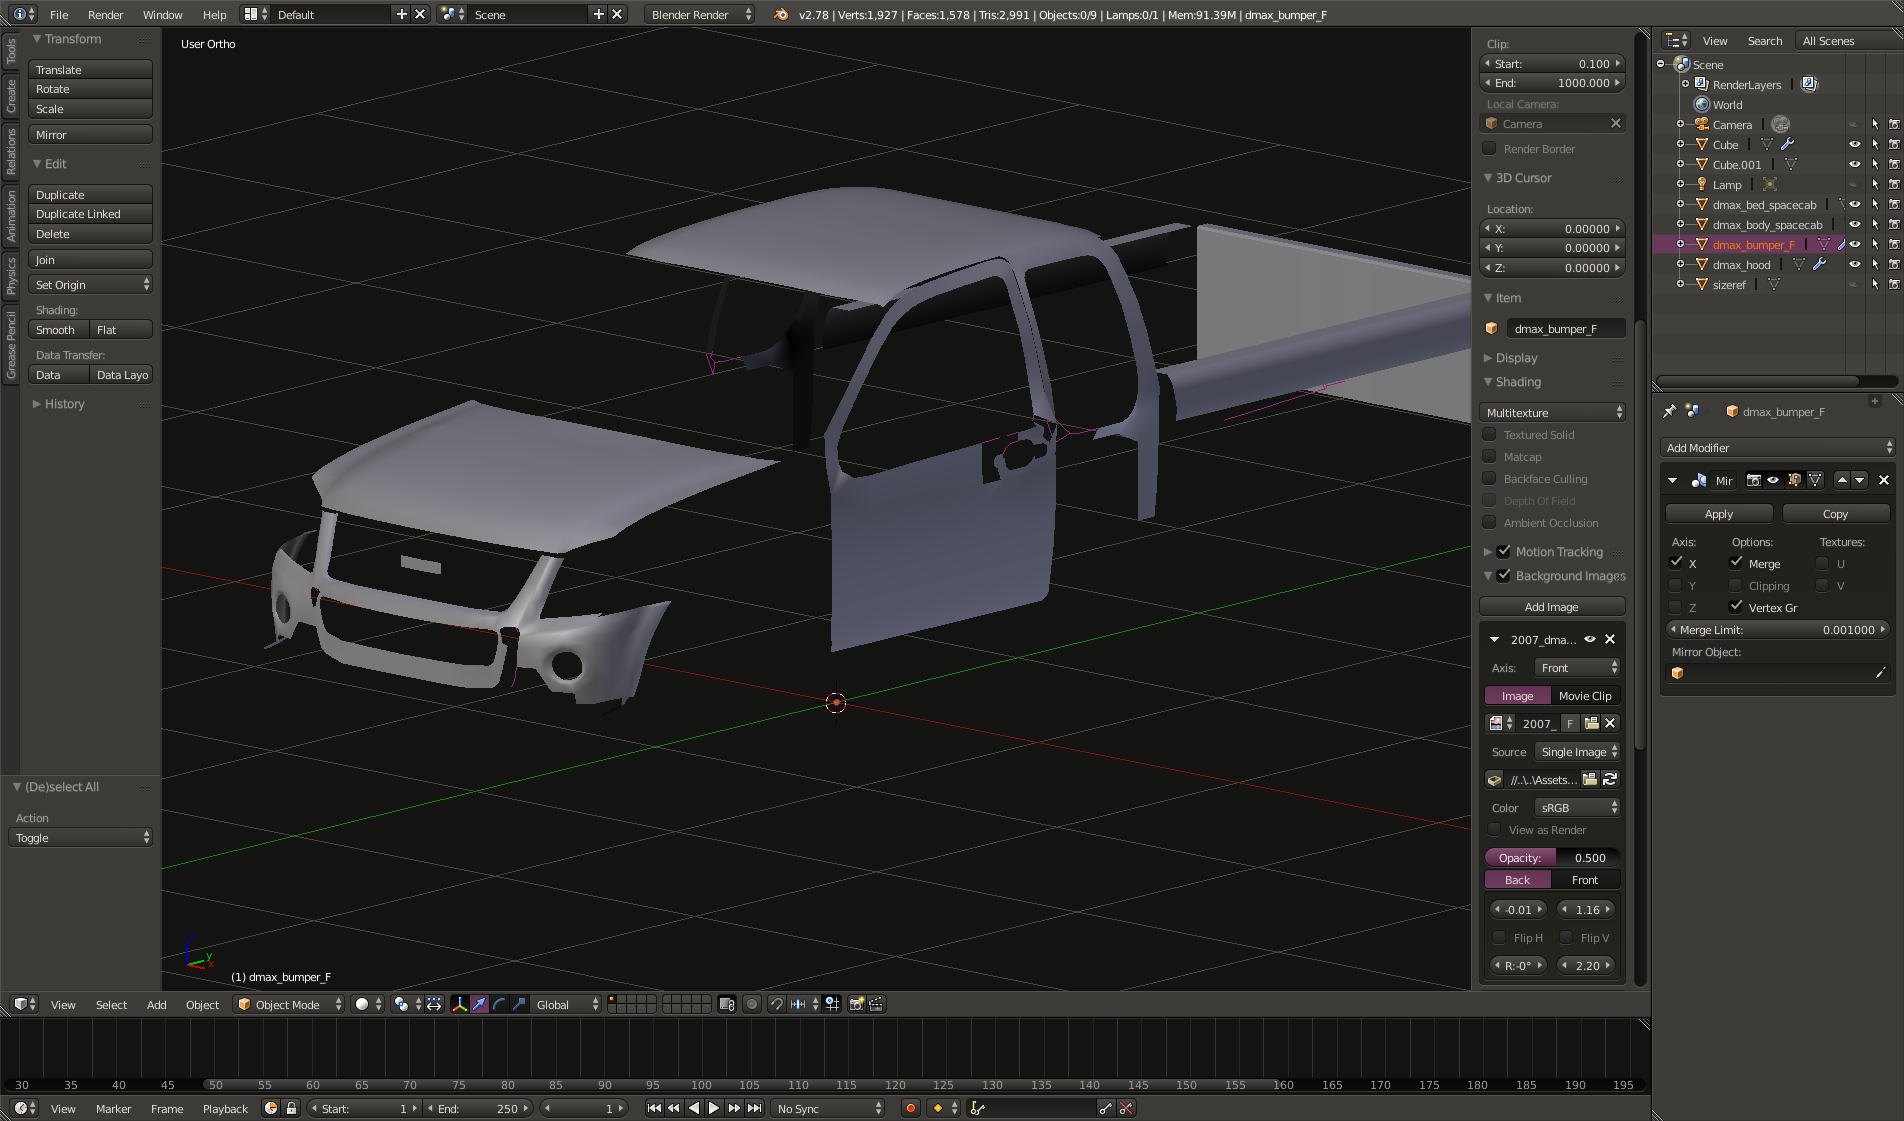This screenshot has width=1904, height=1121.
Task: Select the translate manipulator arrow icon
Action: pos(479,1004)
